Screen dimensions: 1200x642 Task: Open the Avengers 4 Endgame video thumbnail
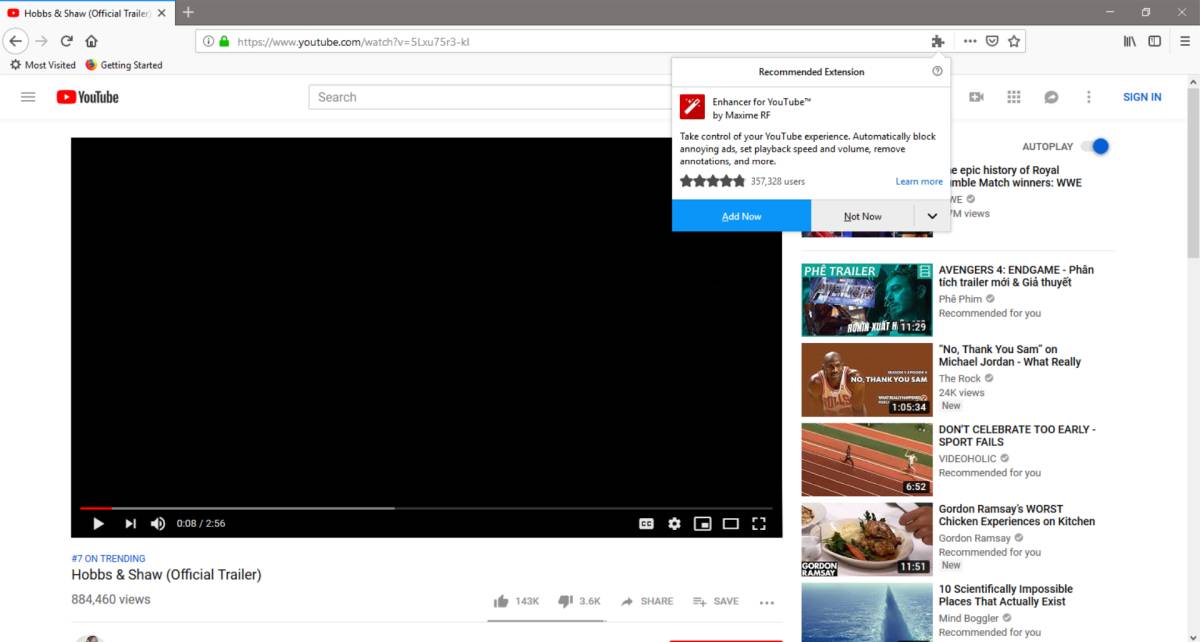[x=867, y=300]
